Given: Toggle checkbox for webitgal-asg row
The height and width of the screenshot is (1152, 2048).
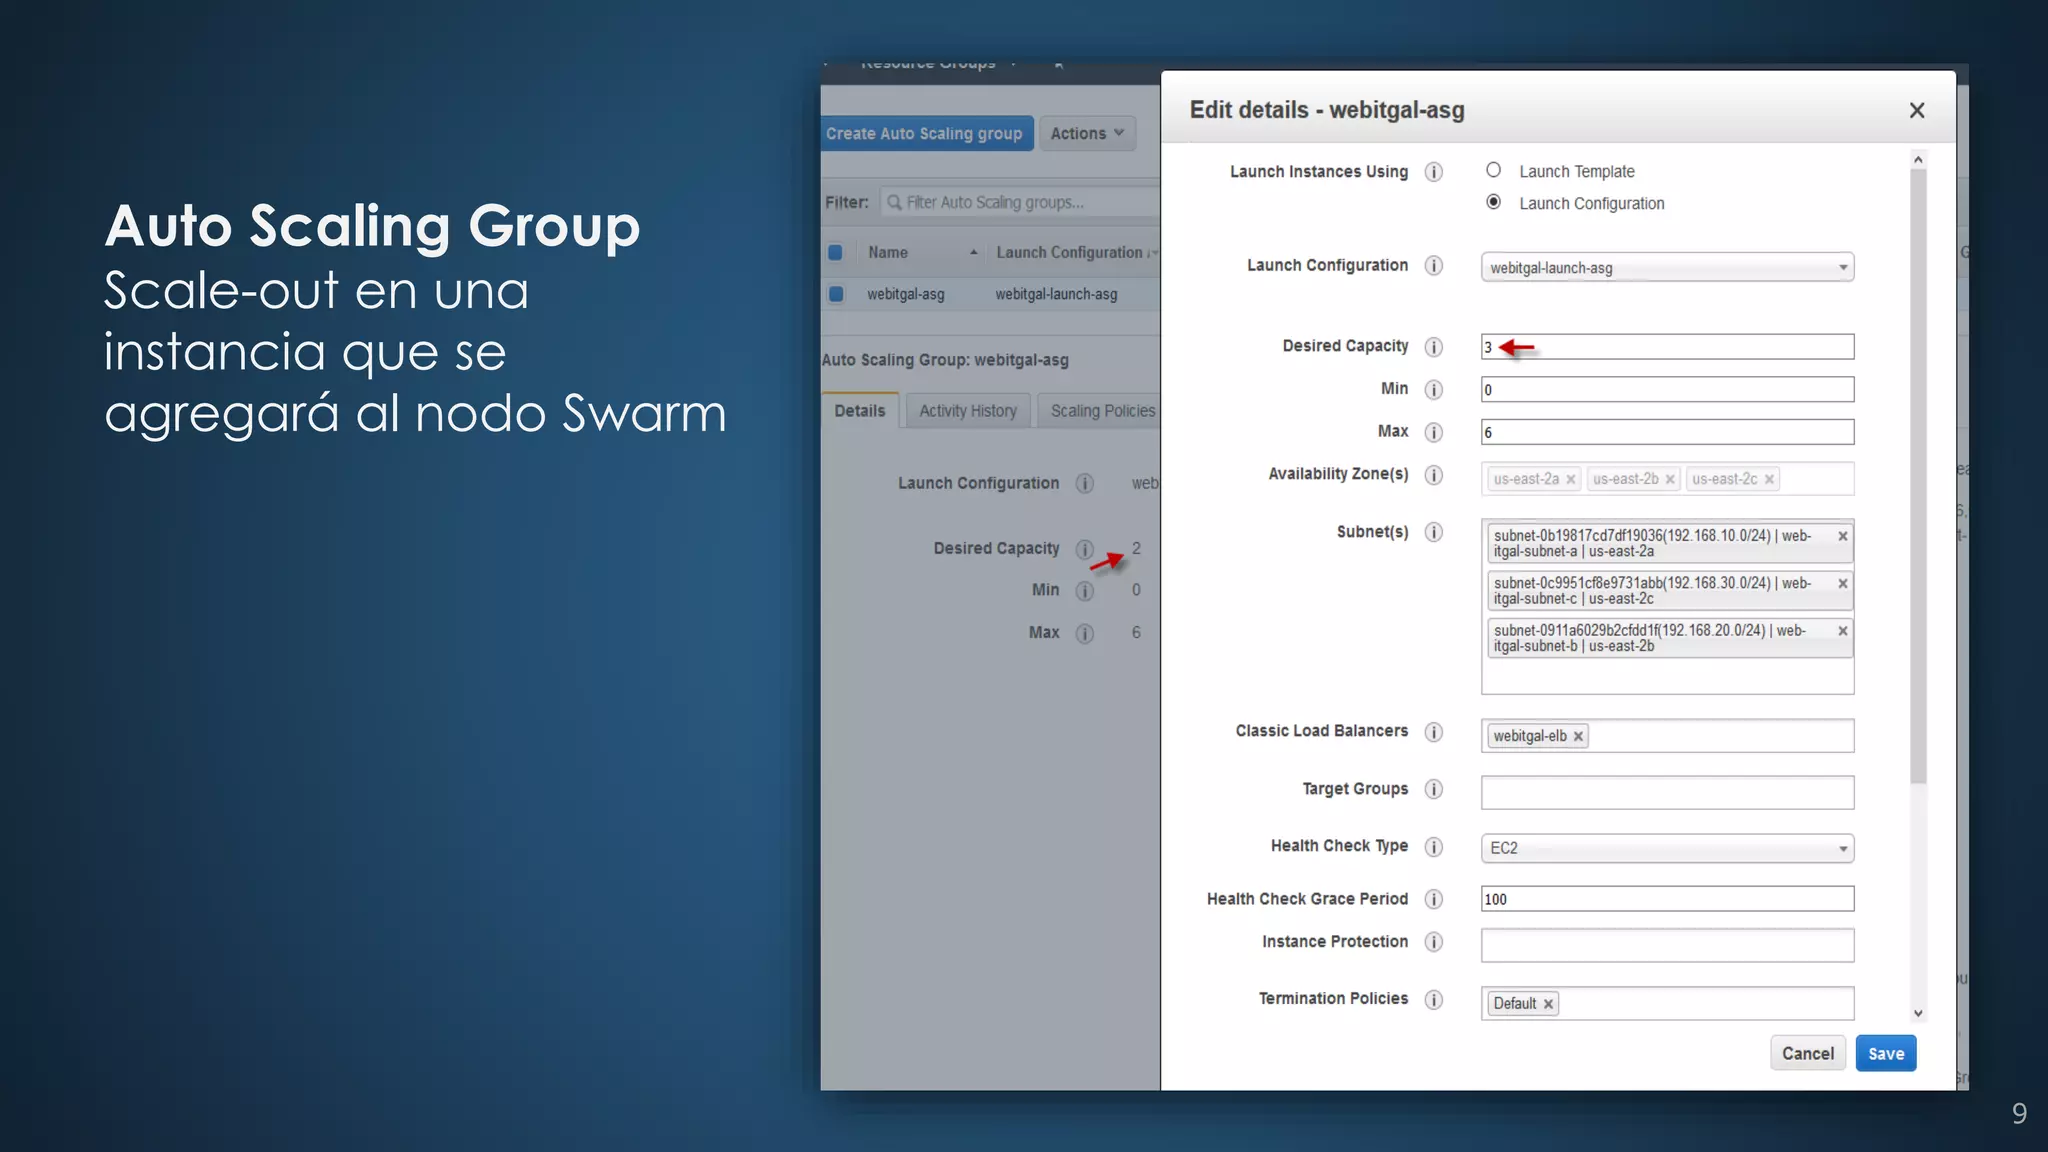Looking at the screenshot, I should point(836,294).
